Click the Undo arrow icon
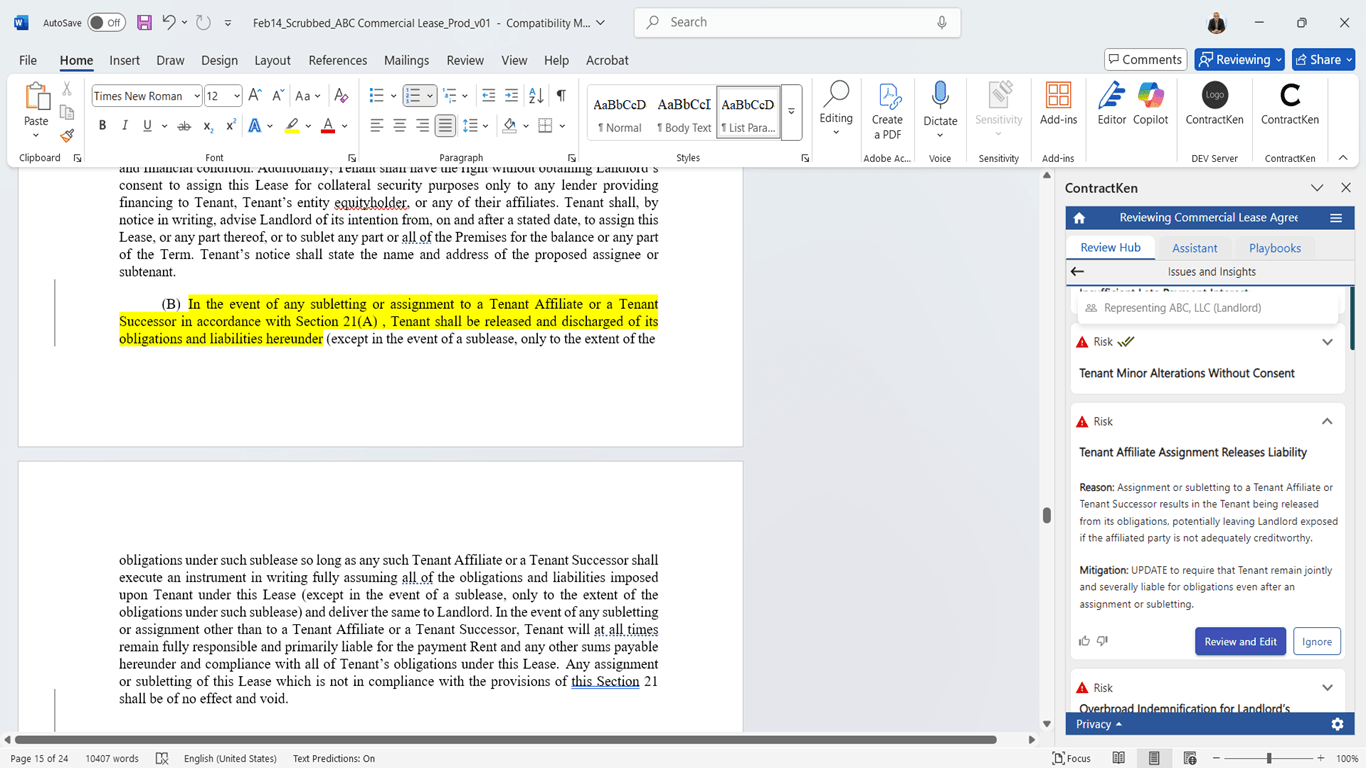This screenshot has height=768, width=1366. (x=169, y=22)
